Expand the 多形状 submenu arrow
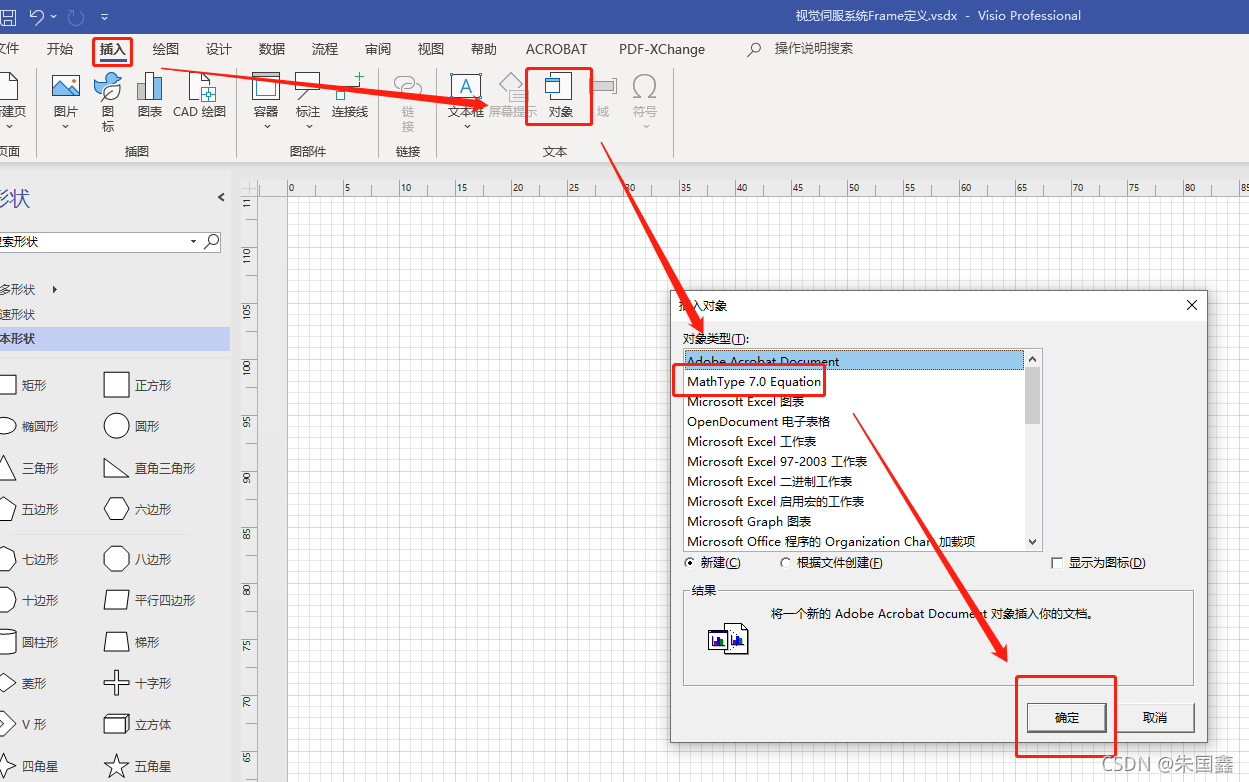This screenshot has height=782, width=1249. pos(55,289)
